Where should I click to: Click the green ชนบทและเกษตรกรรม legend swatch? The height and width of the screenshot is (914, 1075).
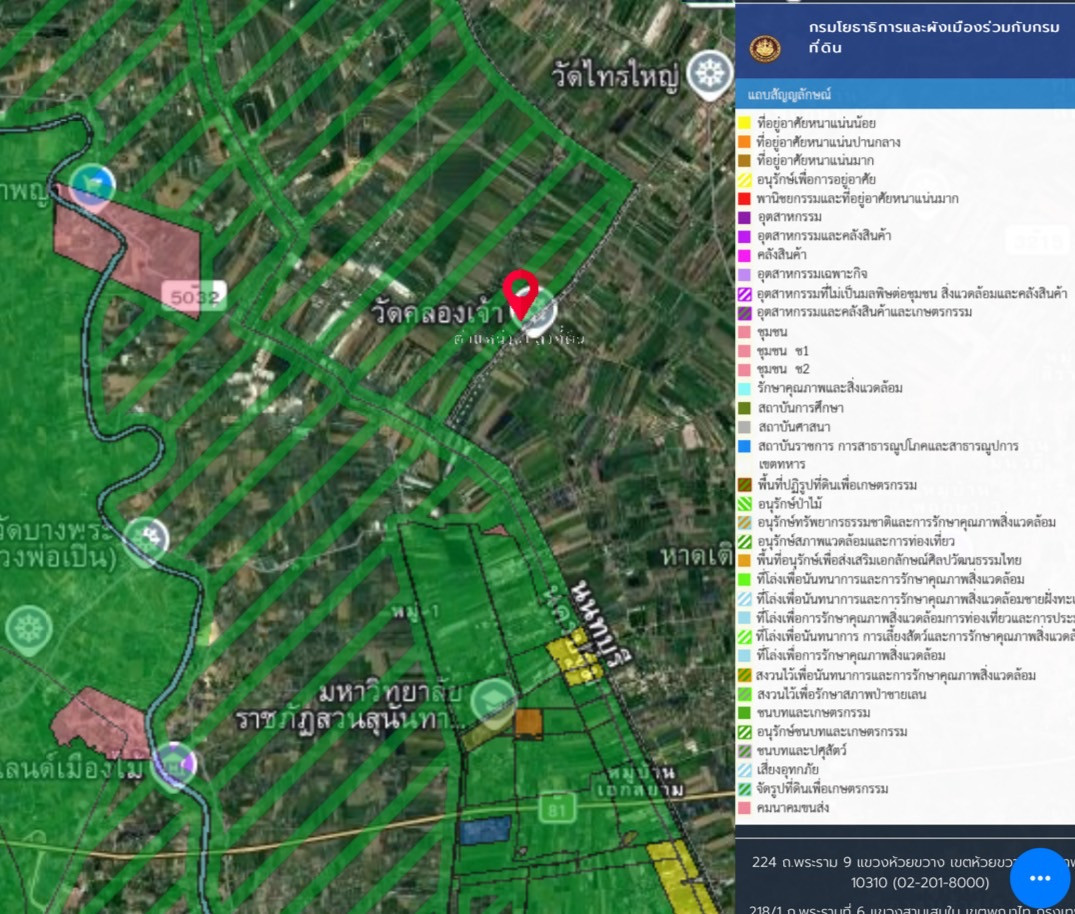(x=744, y=712)
